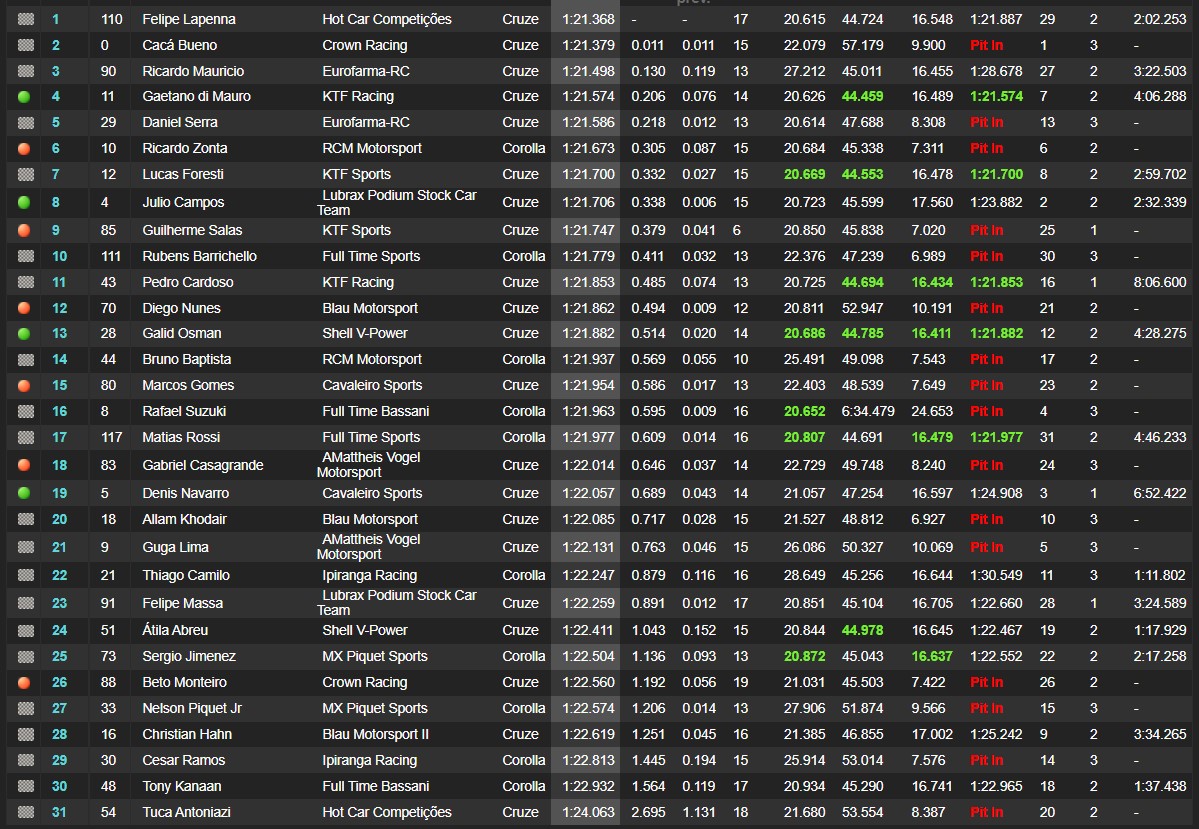Click RCM Motorsport in Ricardo Zonta's row

tap(372, 148)
